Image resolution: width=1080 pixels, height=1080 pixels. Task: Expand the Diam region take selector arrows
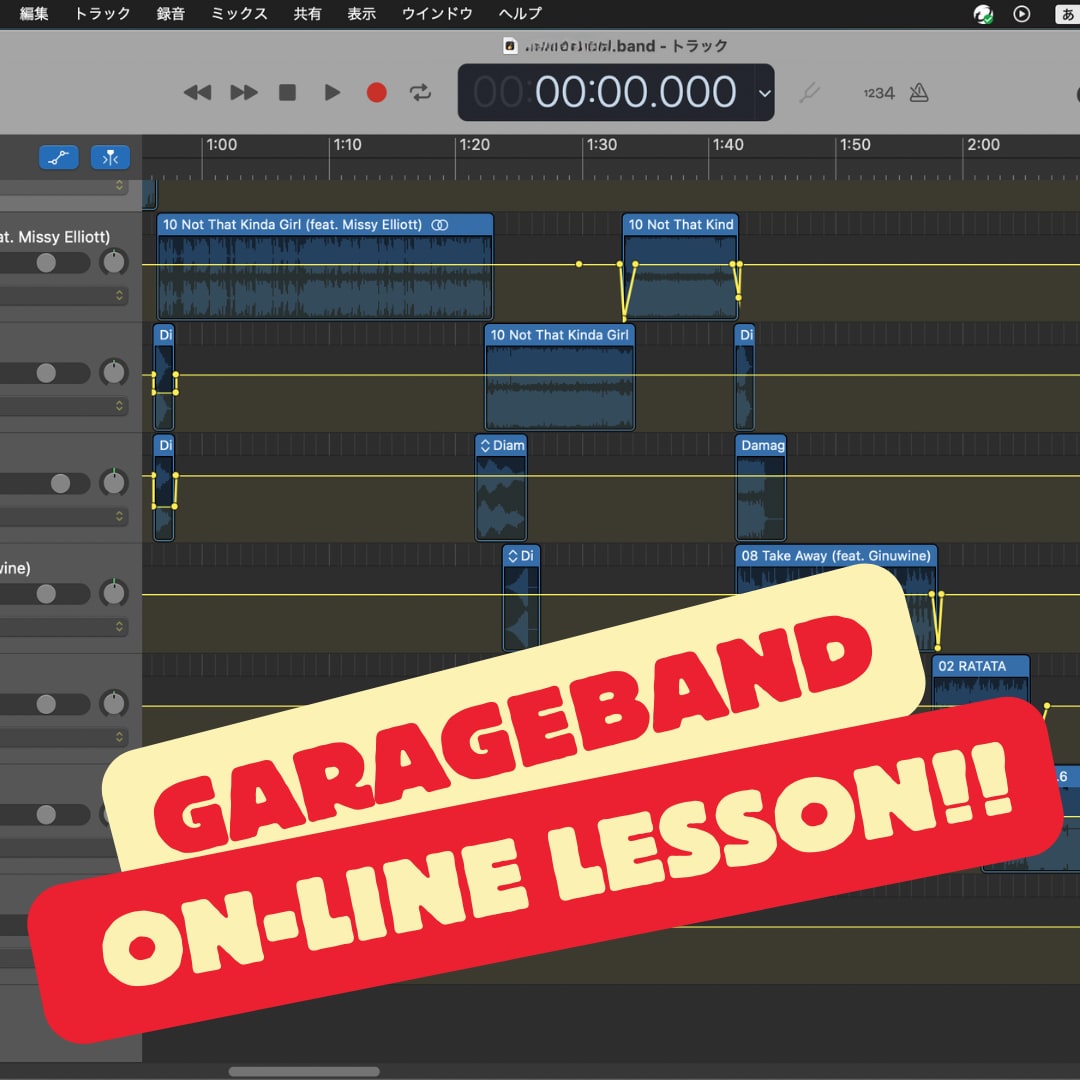click(x=485, y=446)
